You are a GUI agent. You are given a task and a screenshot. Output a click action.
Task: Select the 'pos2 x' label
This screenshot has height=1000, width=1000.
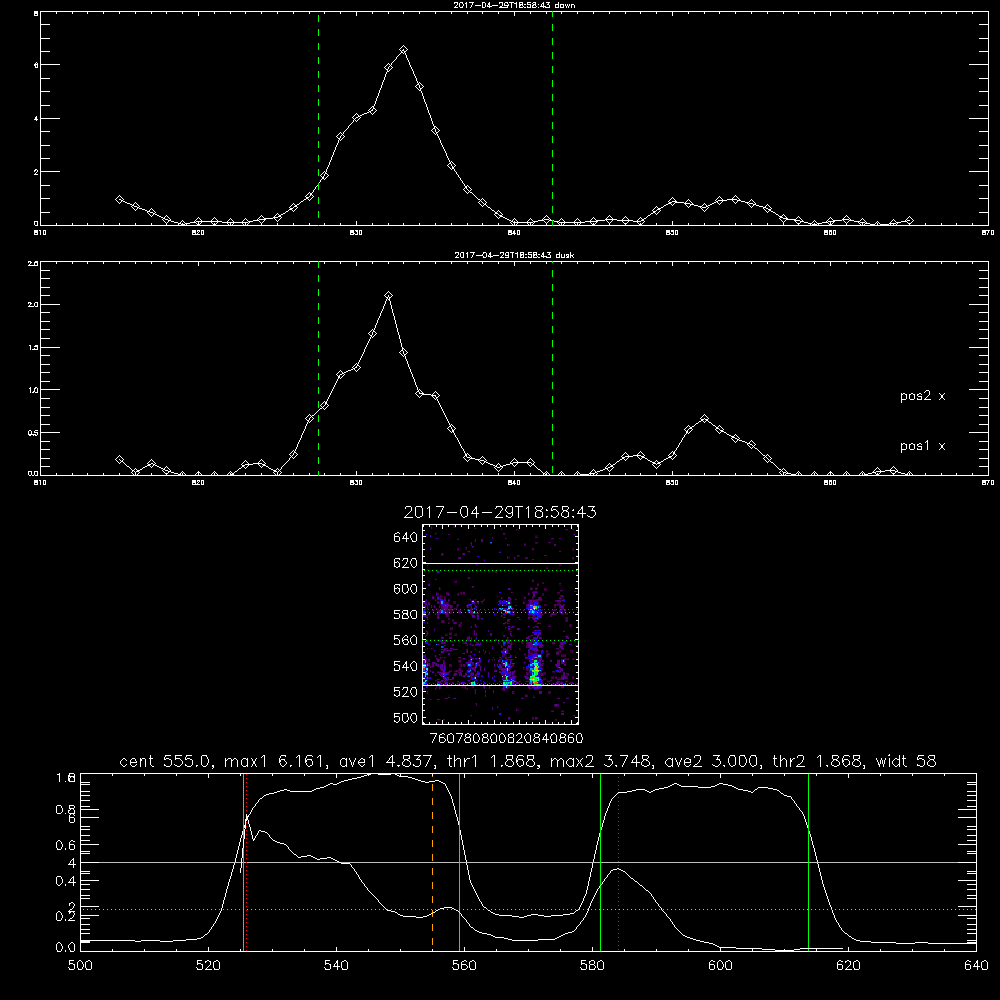coord(922,396)
